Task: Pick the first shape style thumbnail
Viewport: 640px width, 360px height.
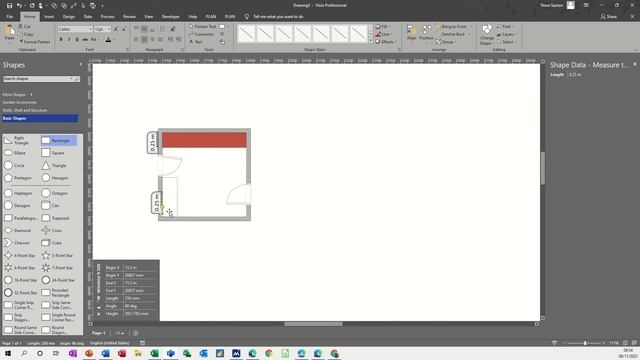Action: tap(247, 34)
